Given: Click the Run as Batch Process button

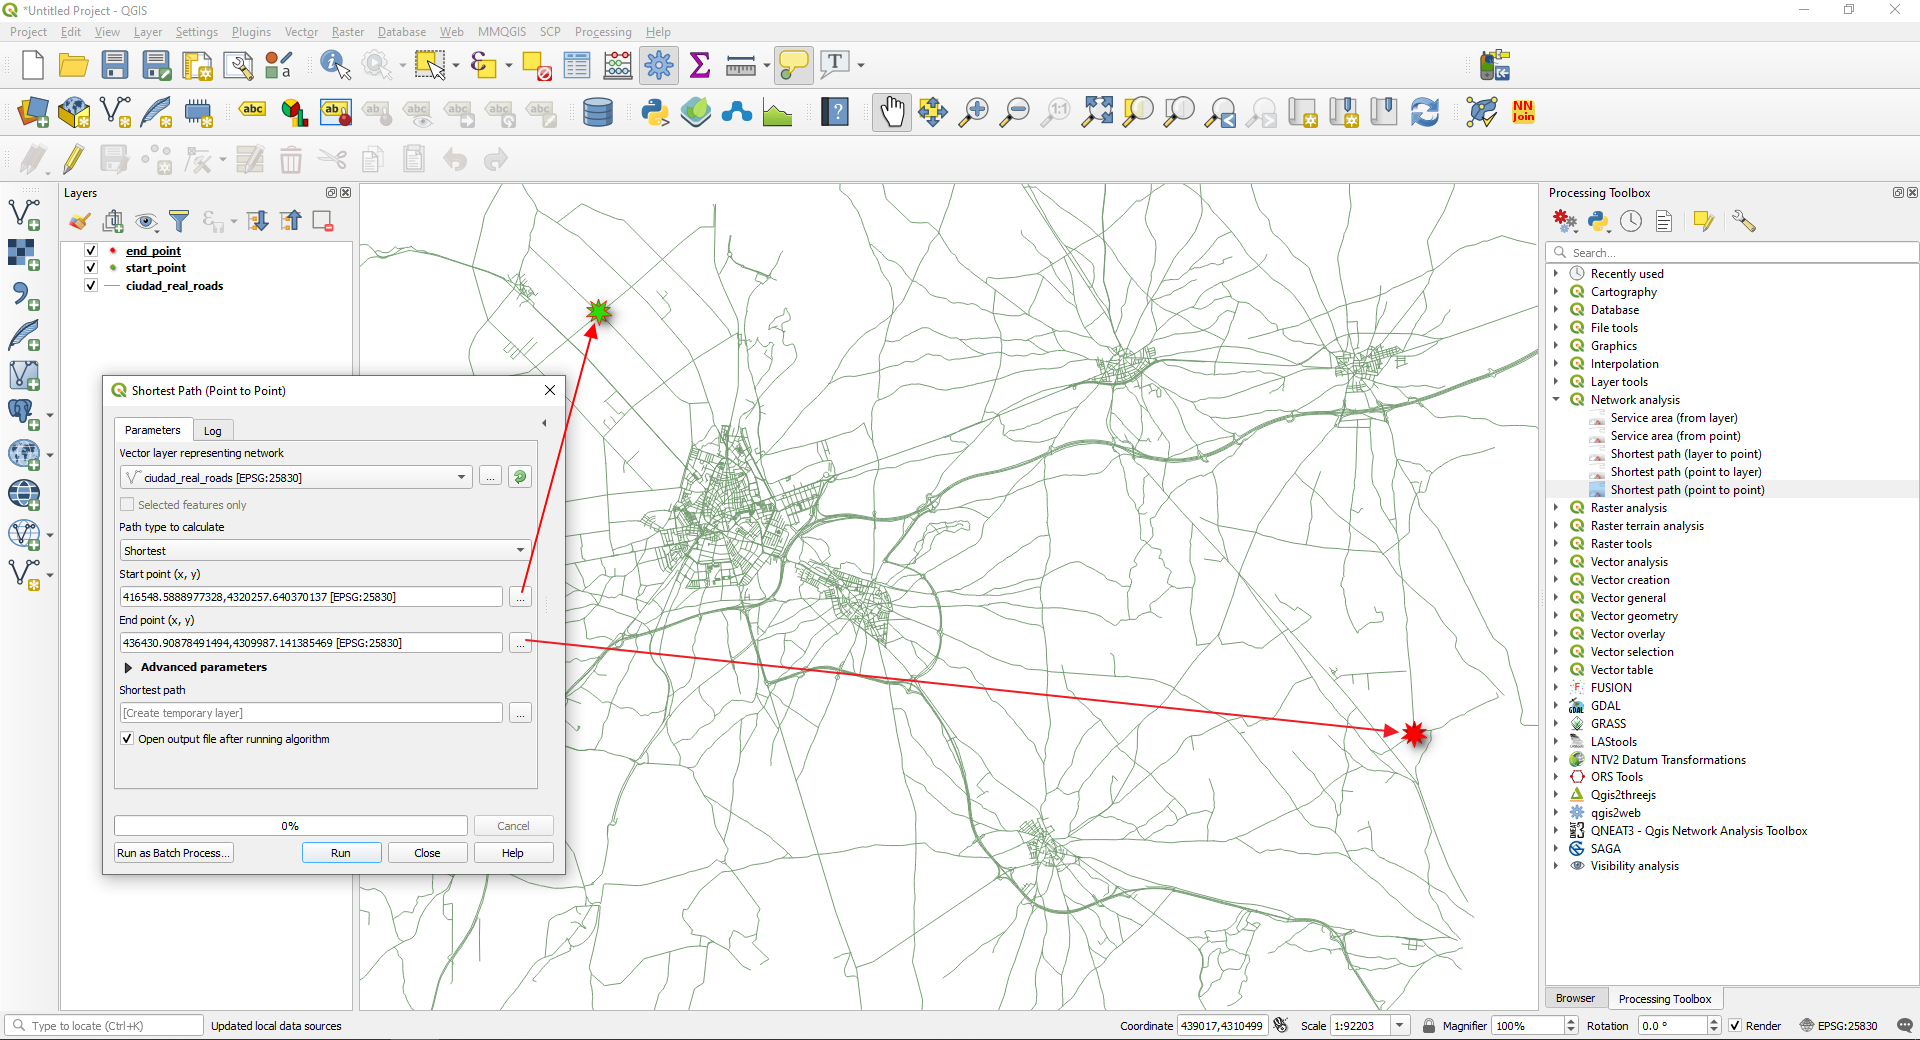Looking at the screenshot, I should pyautogui.click(x=172, y=852).
